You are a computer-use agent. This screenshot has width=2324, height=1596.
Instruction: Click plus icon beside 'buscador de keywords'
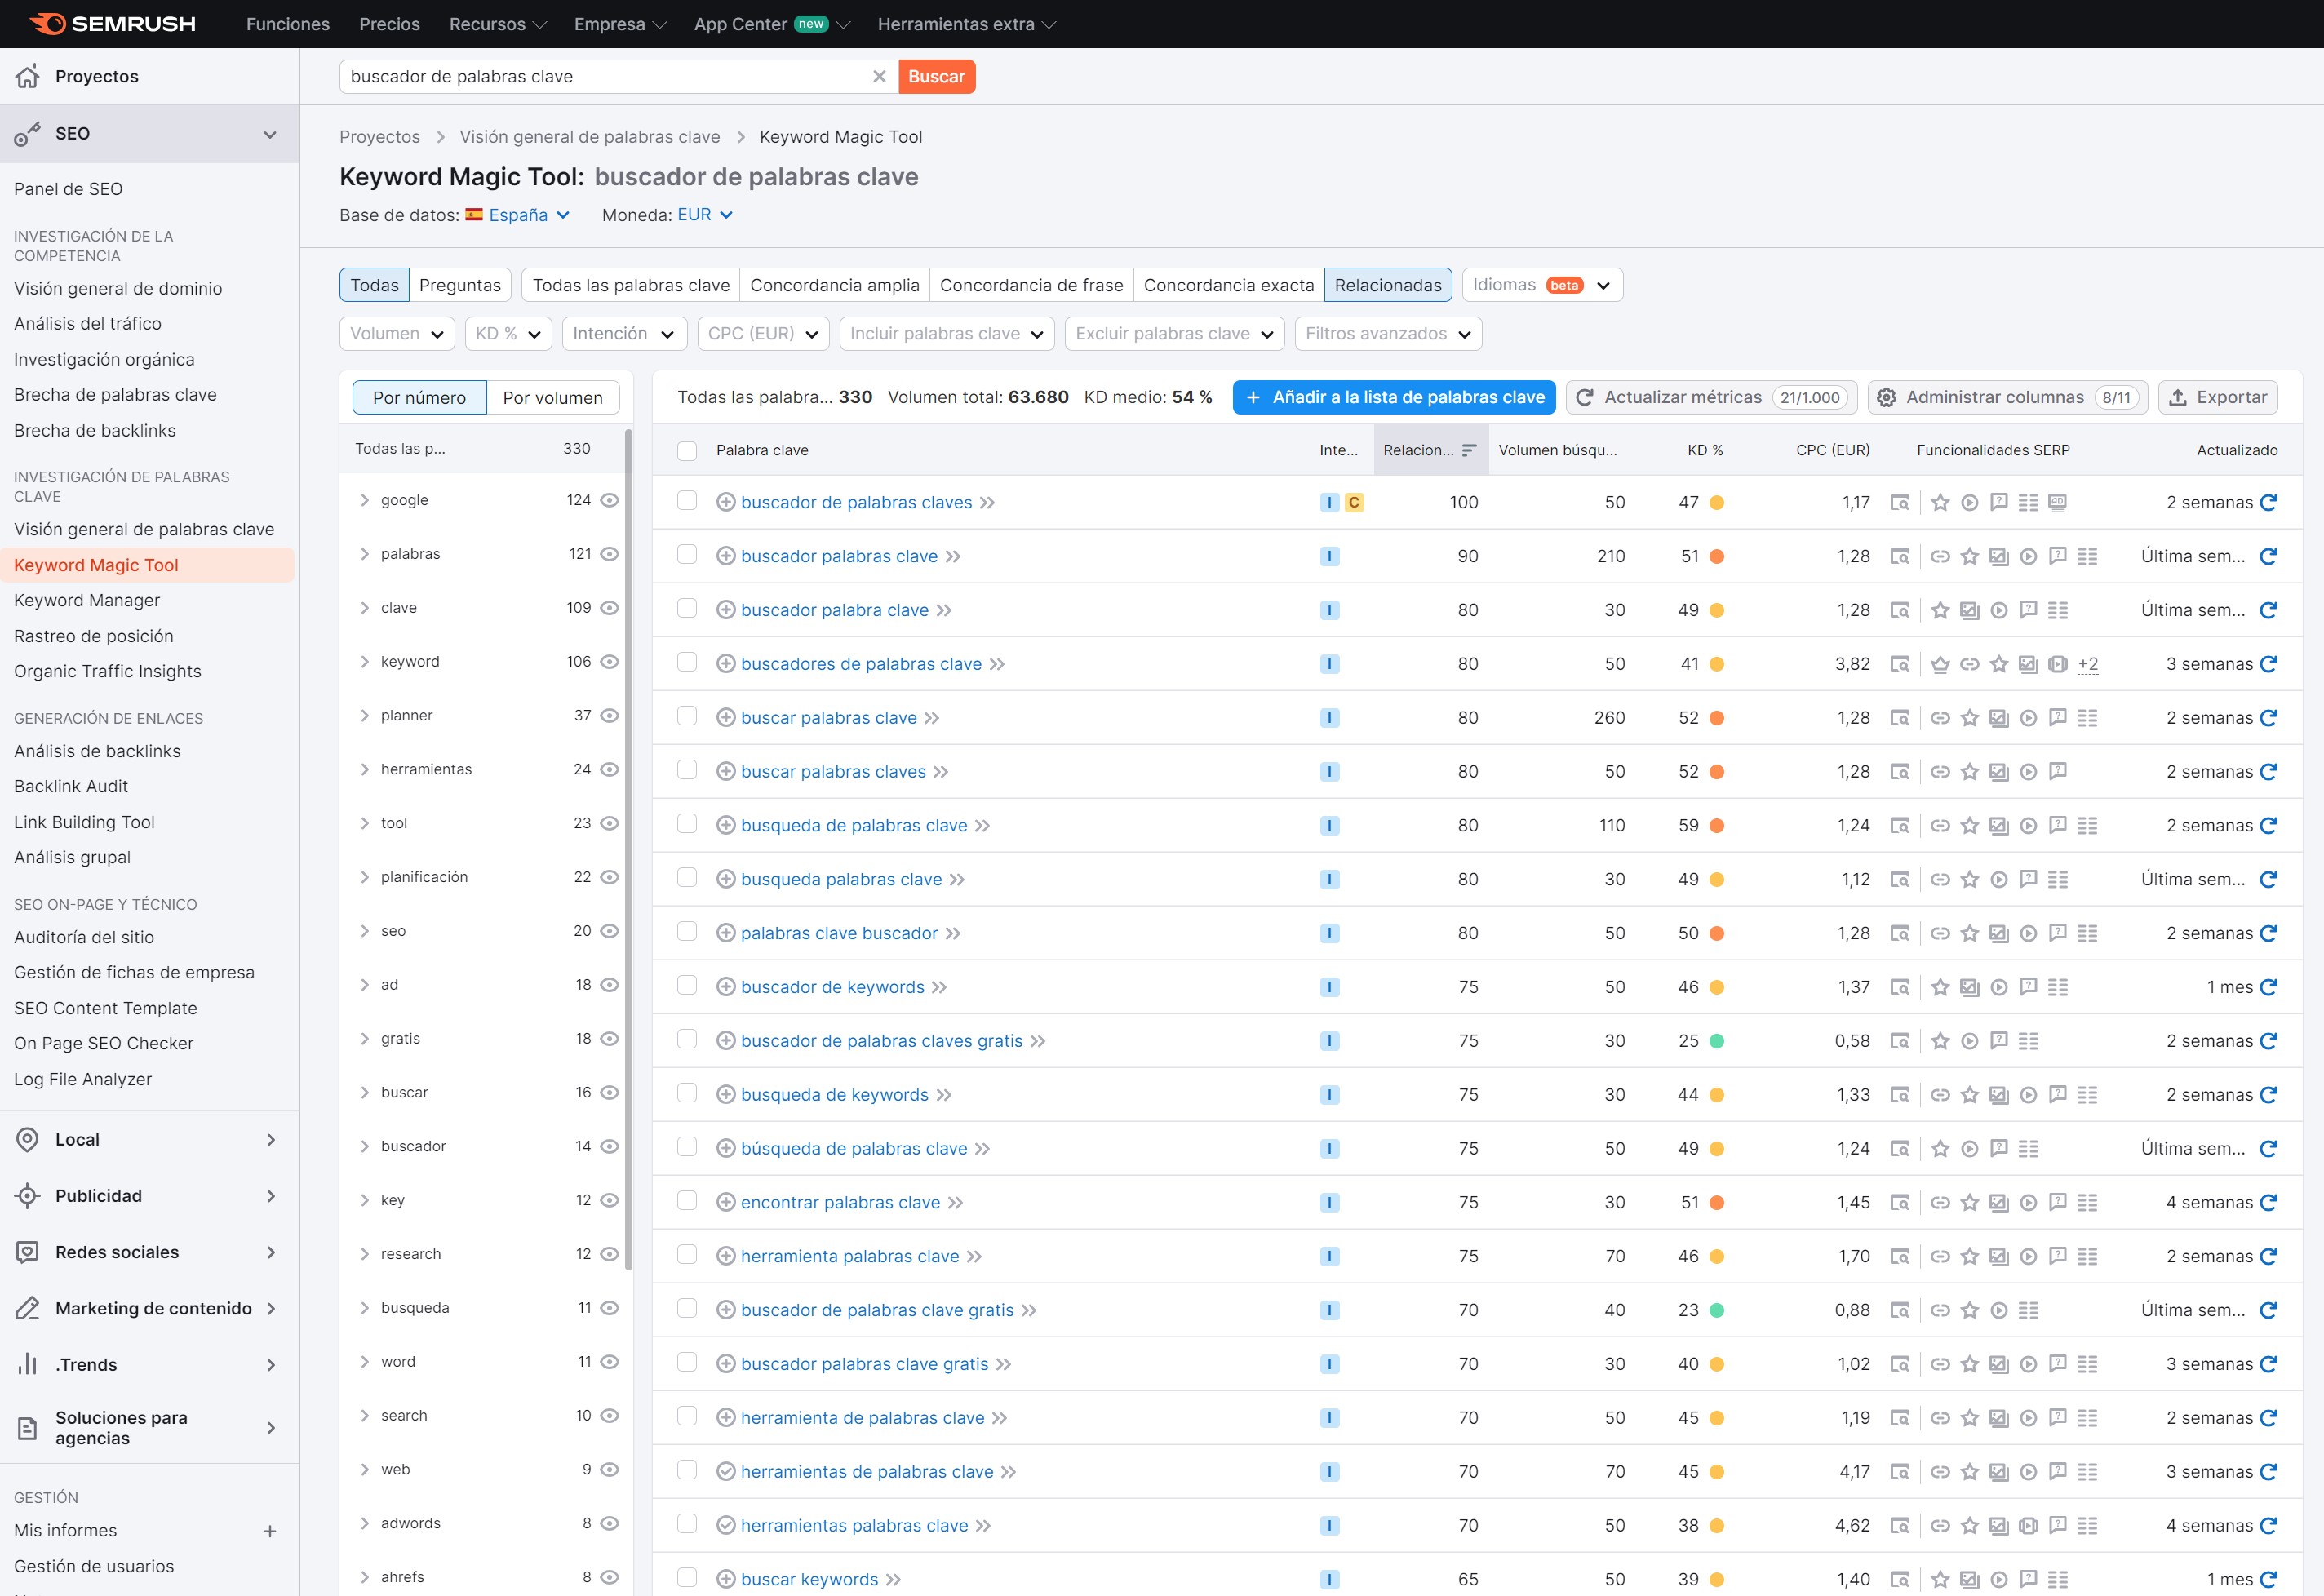pyautogui.click(x=726, y=987)
